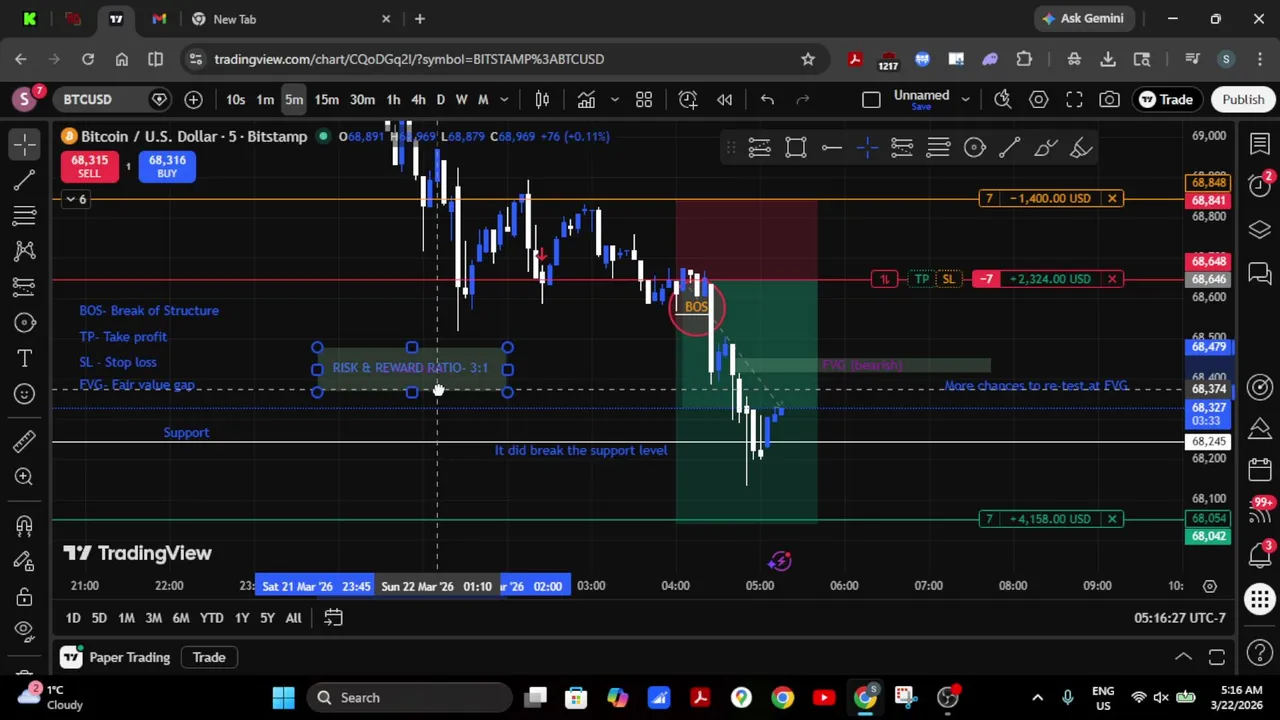This screenshot has height=720, width=1280.
Task: Expand the indicator templates dropdown
Action: click(614, 99)
